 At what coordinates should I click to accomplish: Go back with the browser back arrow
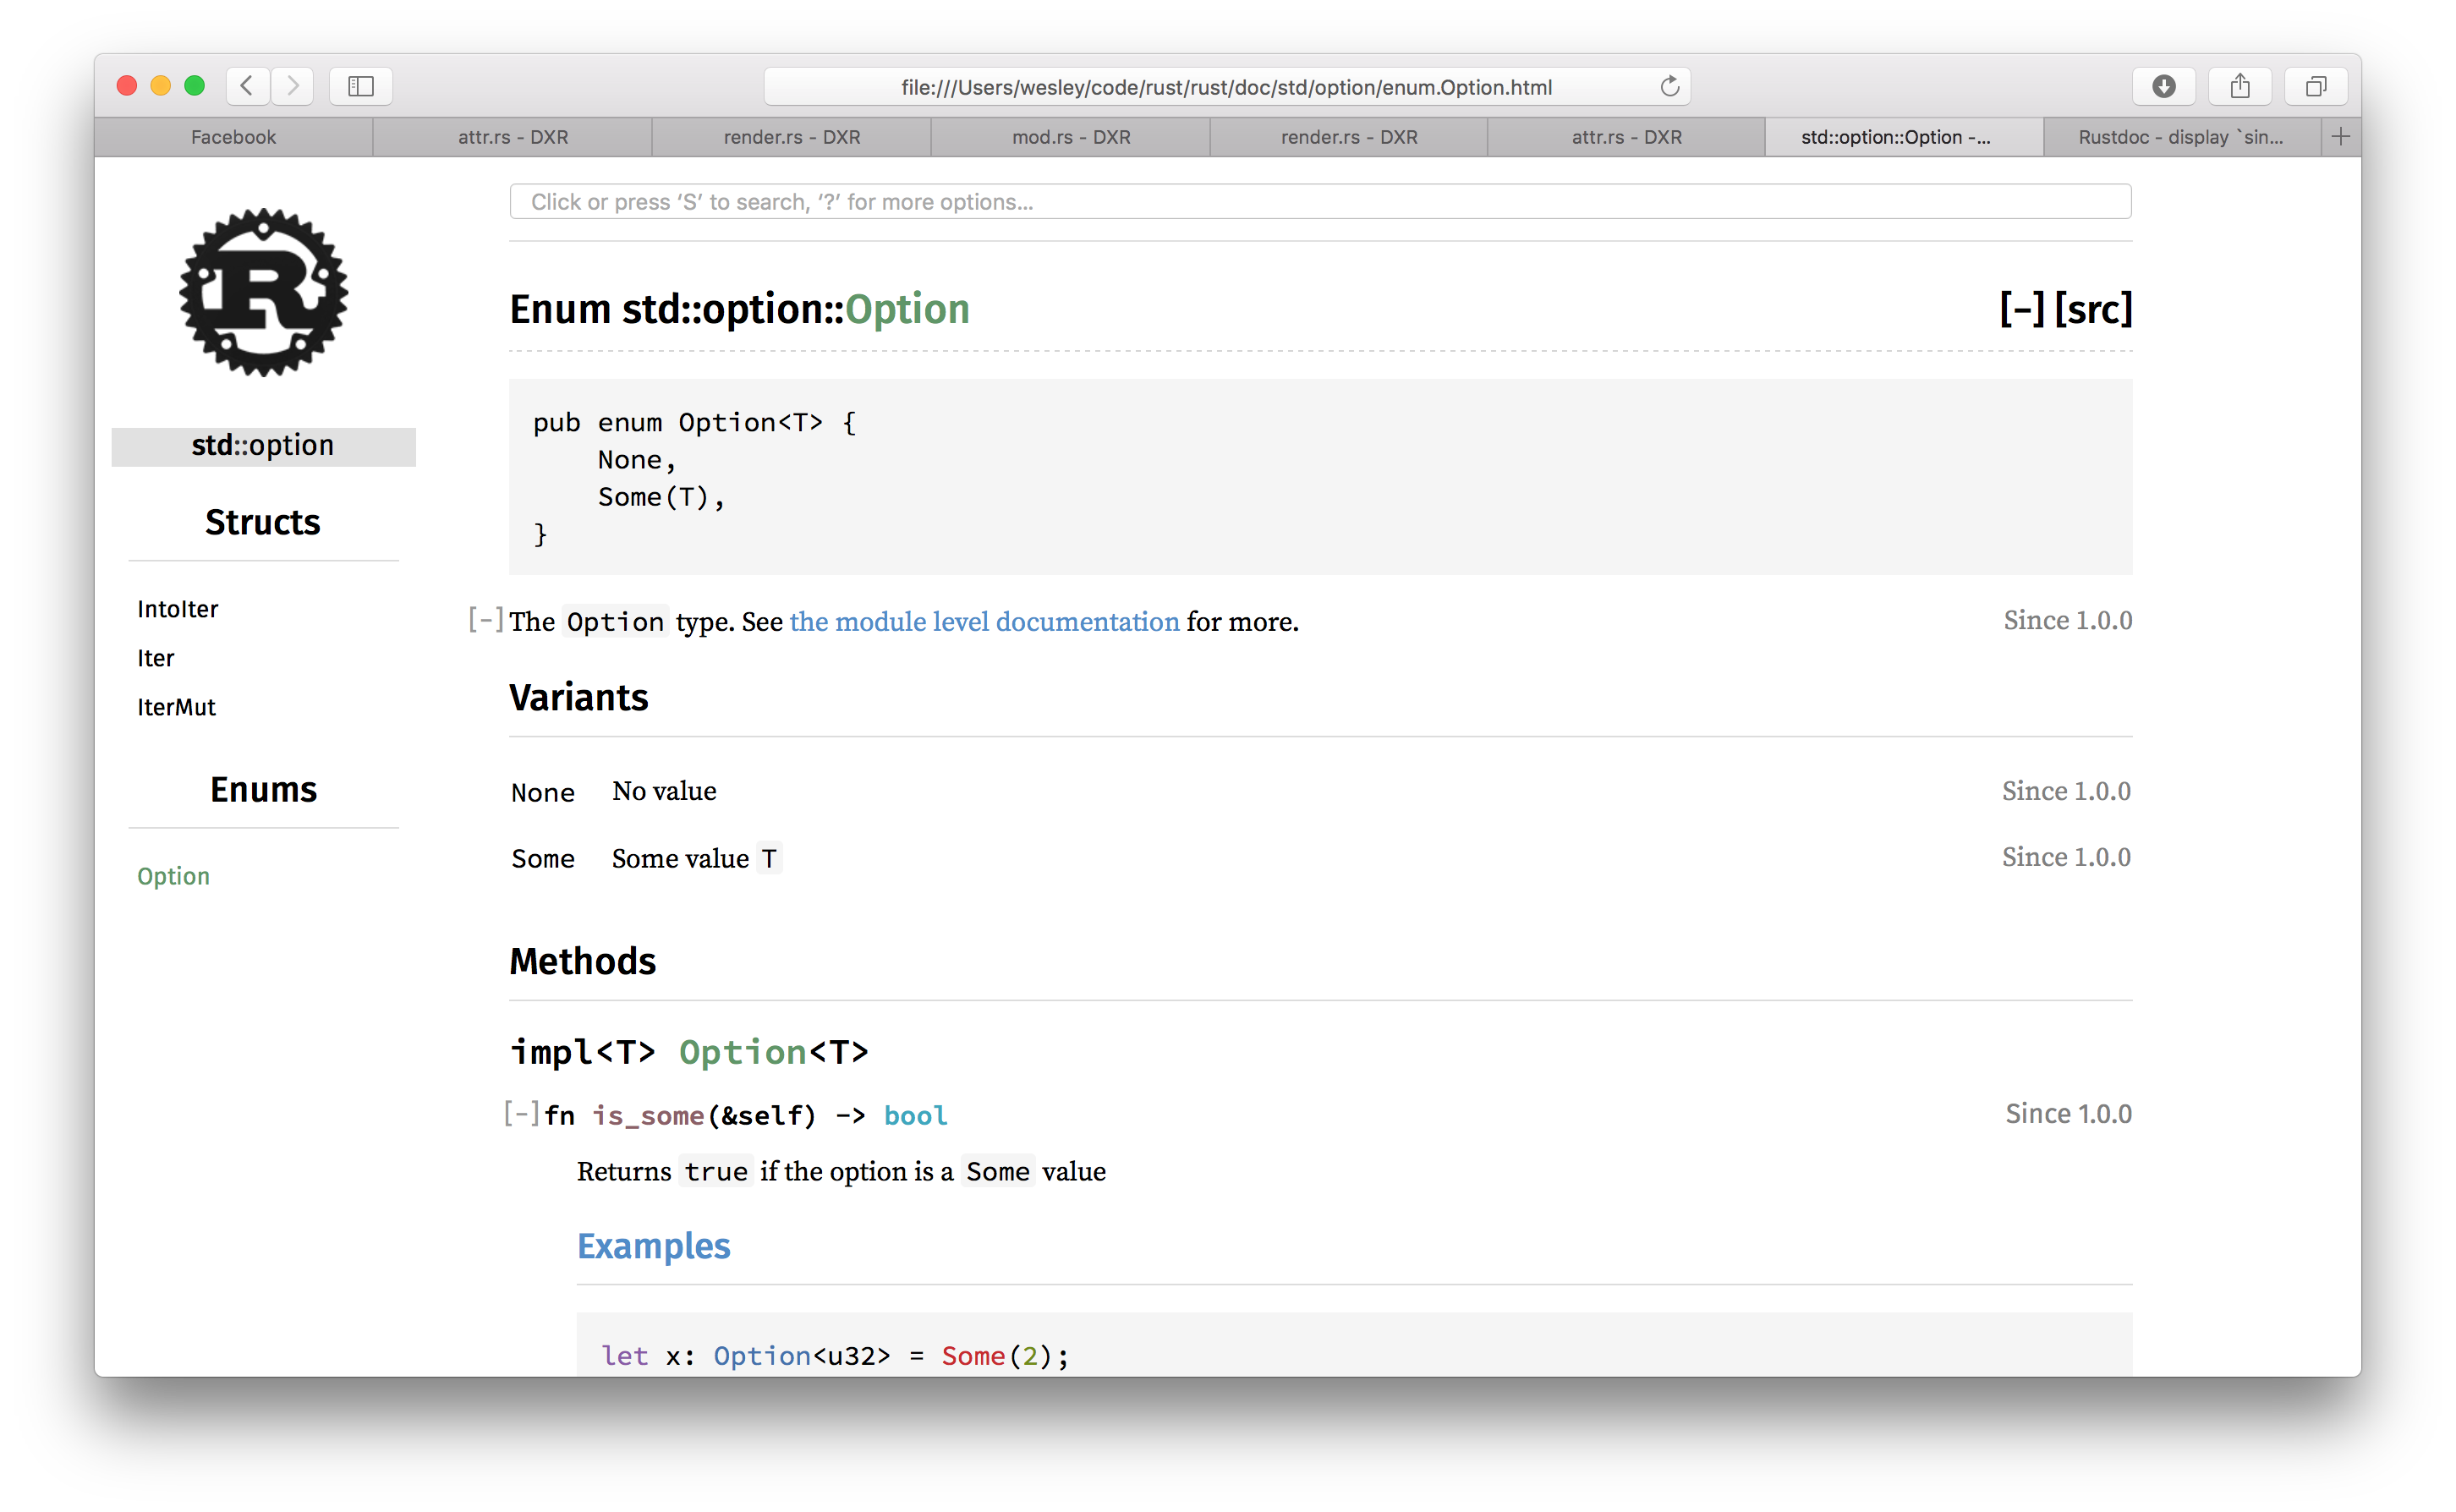coord(247,86)
